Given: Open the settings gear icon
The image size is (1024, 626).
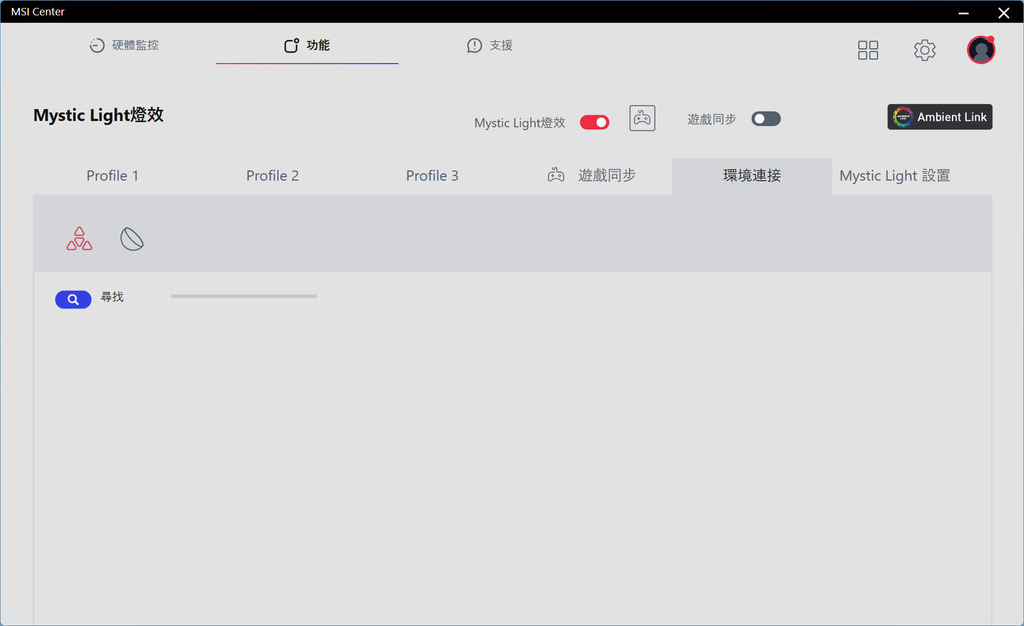Looking at the screenshot, I should tap(924, 50).
